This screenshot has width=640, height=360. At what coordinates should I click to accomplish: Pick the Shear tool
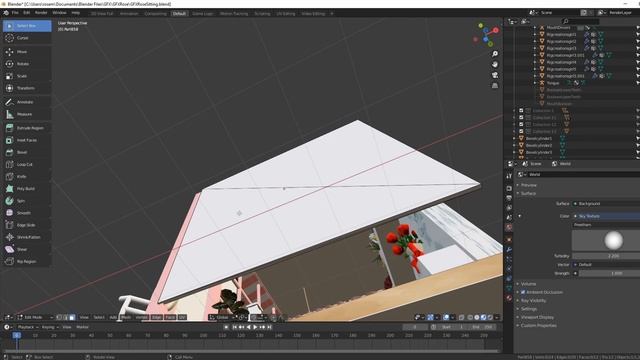27,249
